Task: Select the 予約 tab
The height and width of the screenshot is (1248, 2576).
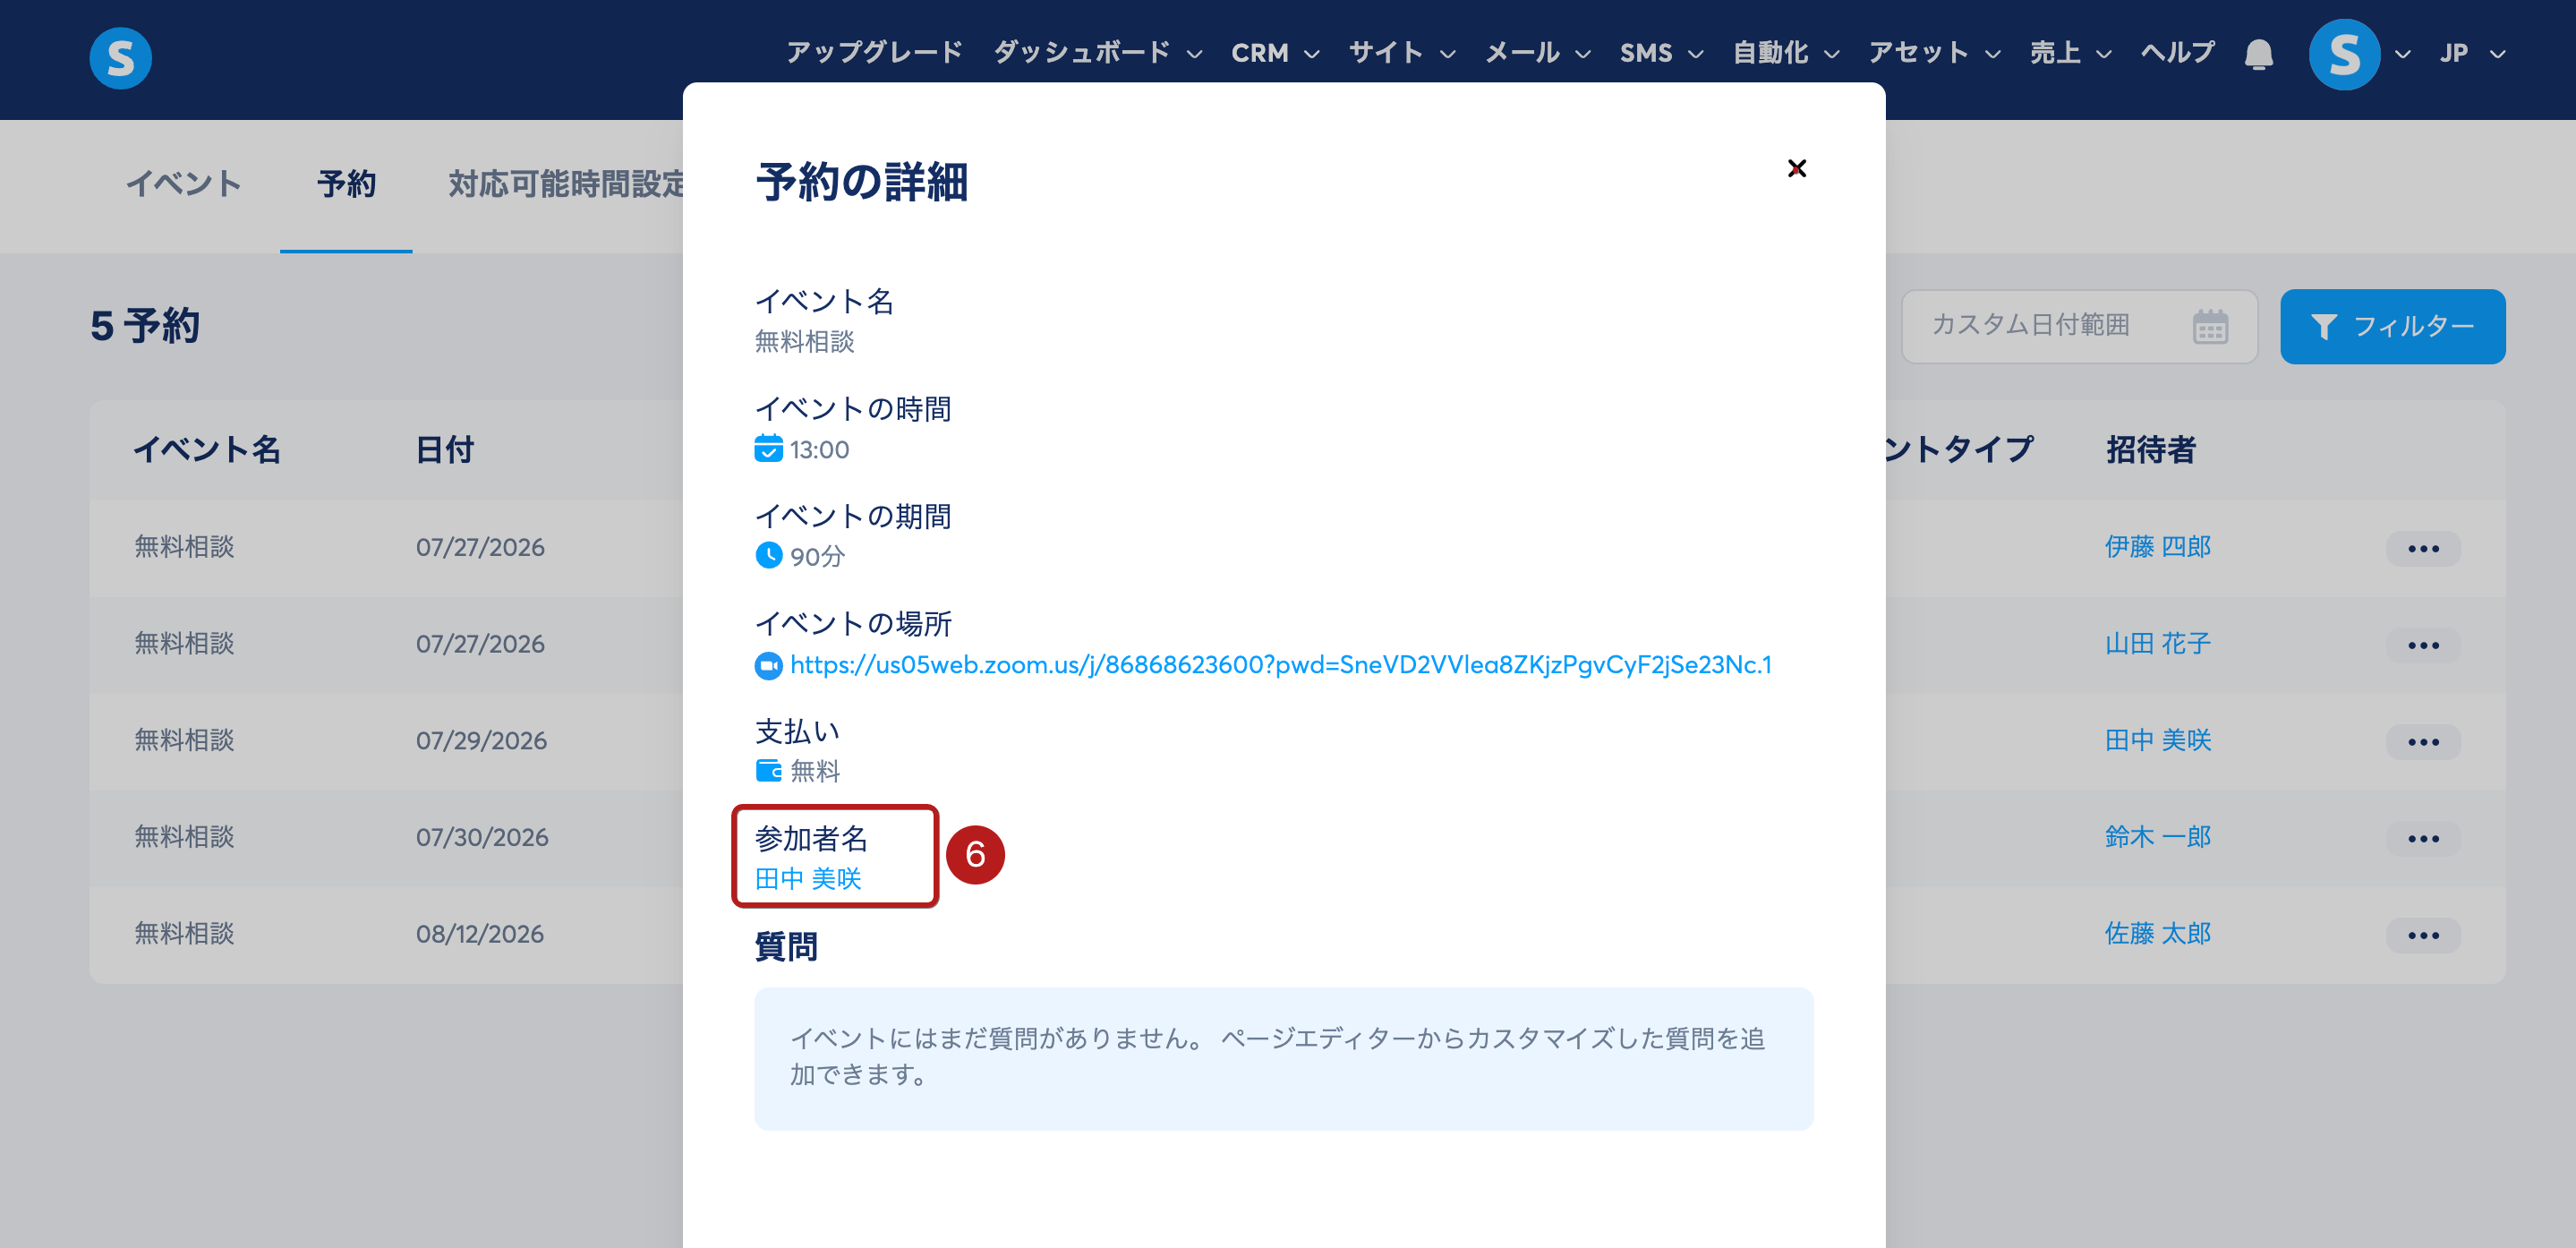Action: pyautogui.click(x=346, y=184)
